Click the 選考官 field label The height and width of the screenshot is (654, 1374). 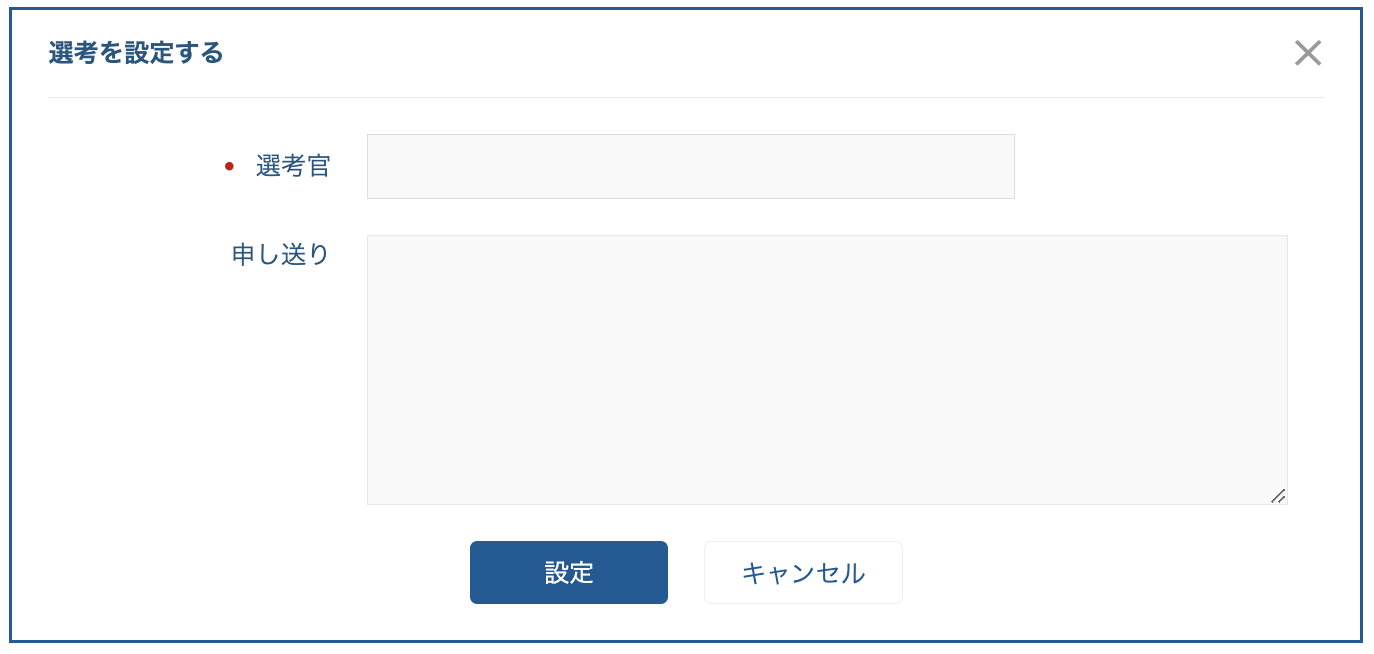(293, 167)
